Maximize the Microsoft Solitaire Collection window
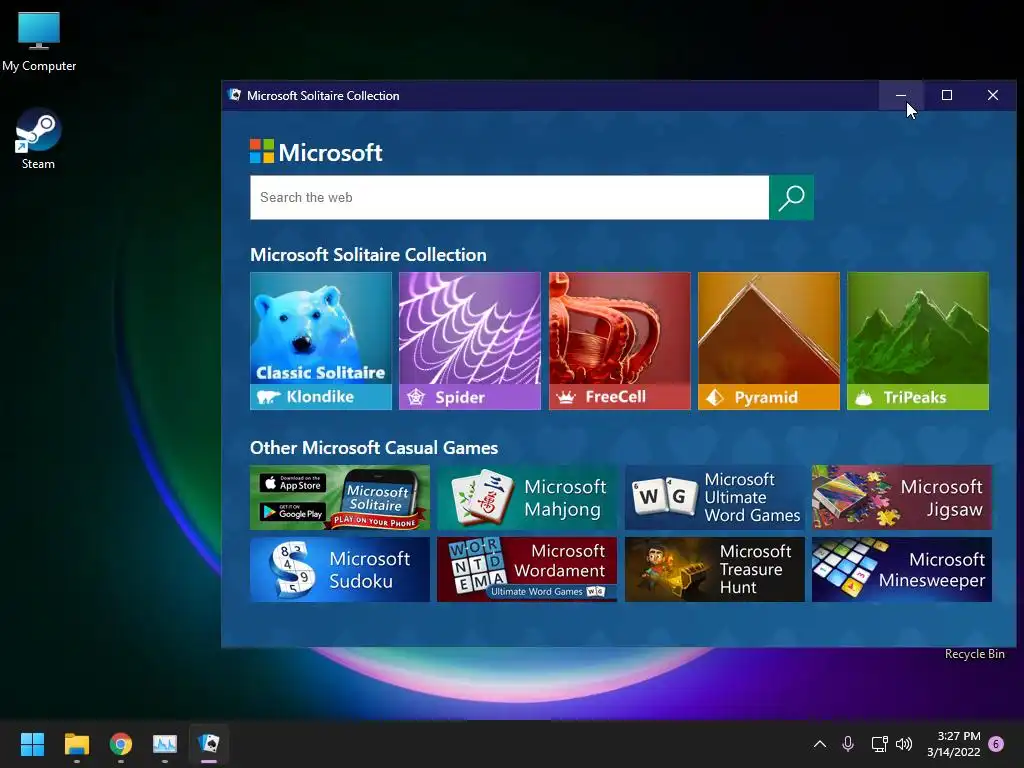The width and height of the screenshot is (1024, 768). coord(946,95)
